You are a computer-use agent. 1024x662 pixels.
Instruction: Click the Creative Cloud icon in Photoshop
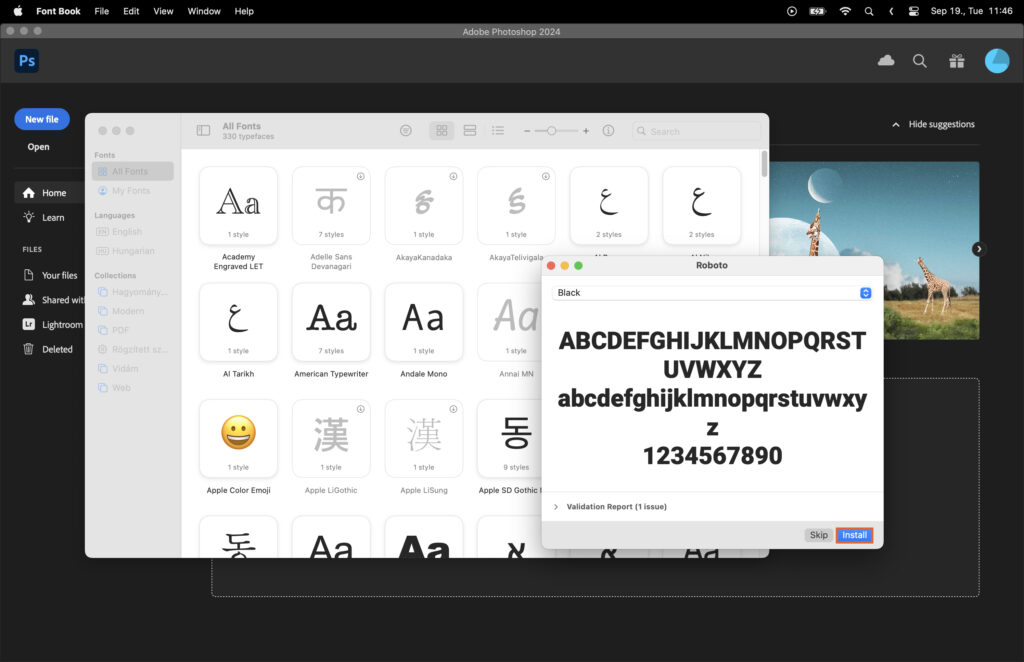click(x=886, y=60)
